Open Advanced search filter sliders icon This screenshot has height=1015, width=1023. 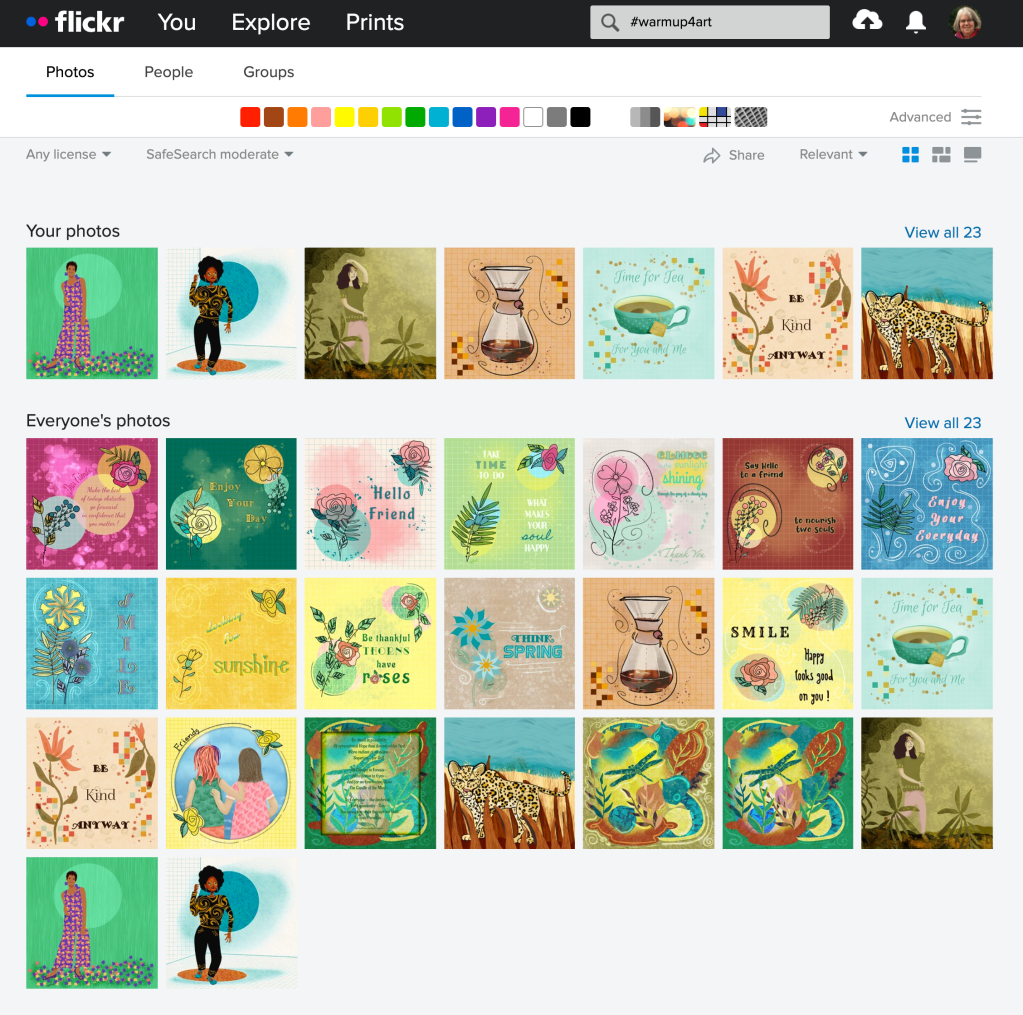coord(971,117)
